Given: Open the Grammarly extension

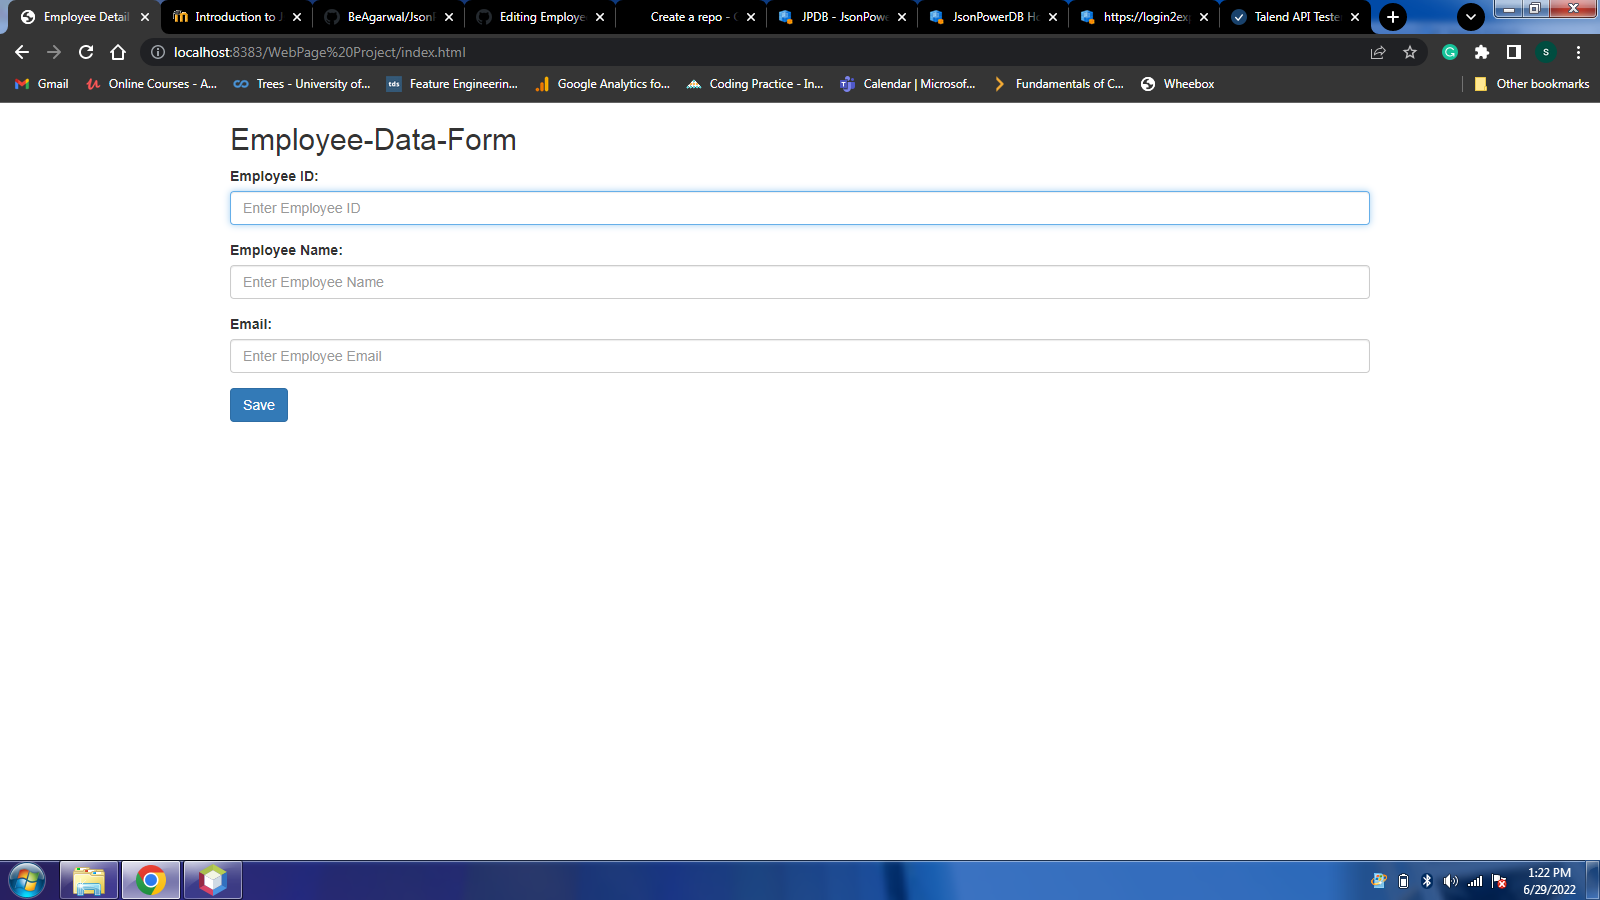Looking at the screenshot, I should point(1449,52).
